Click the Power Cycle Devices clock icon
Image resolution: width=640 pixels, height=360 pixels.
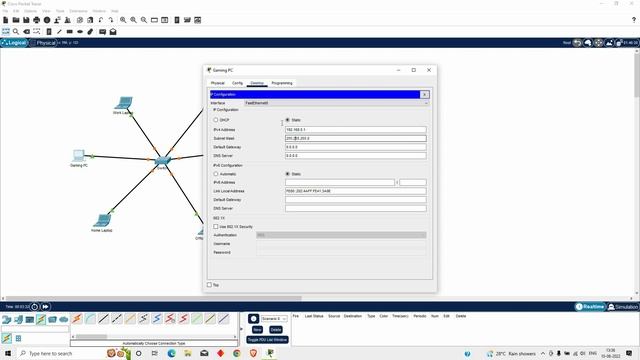[x=35, y=307]
